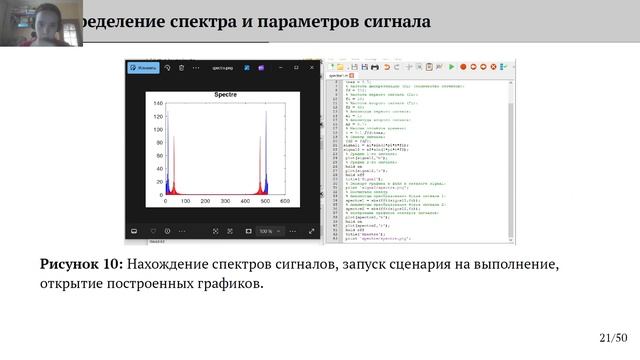Click the previous breakpoint icon in Octave
This screenshot has height=360, width=640.
pos(473,67)
